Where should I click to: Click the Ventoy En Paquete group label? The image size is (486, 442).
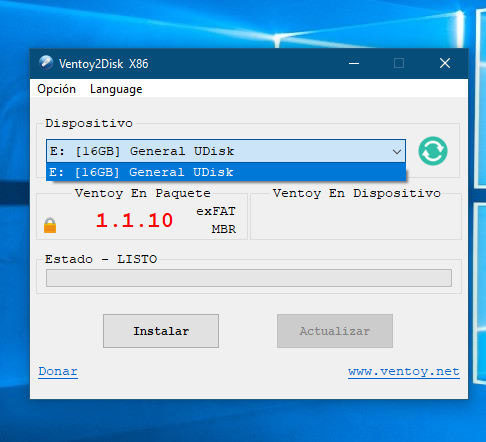coord(143,193)
